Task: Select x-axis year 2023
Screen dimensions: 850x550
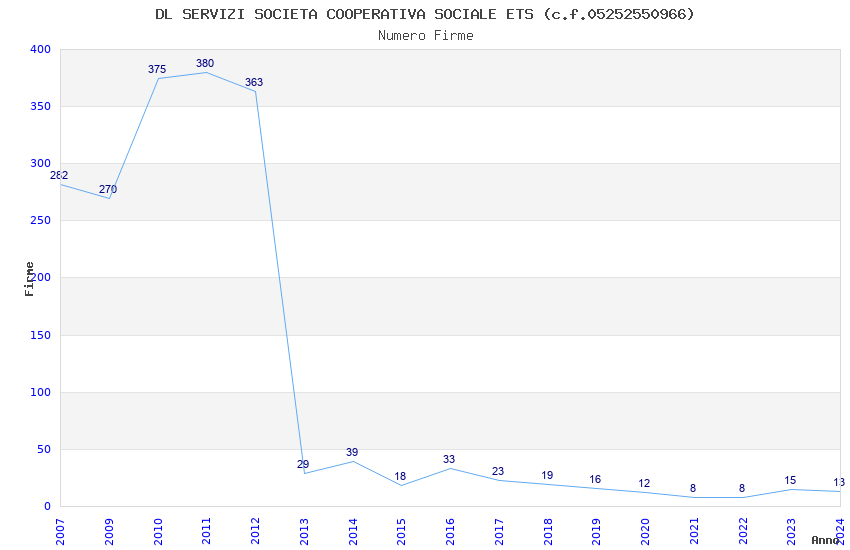Action: 791,532
